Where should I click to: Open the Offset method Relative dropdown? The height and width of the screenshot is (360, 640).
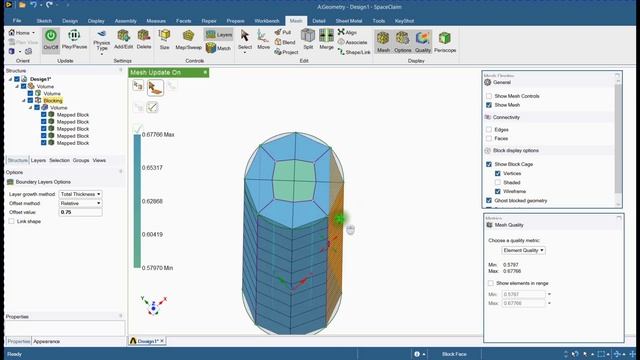click(80, 203)
